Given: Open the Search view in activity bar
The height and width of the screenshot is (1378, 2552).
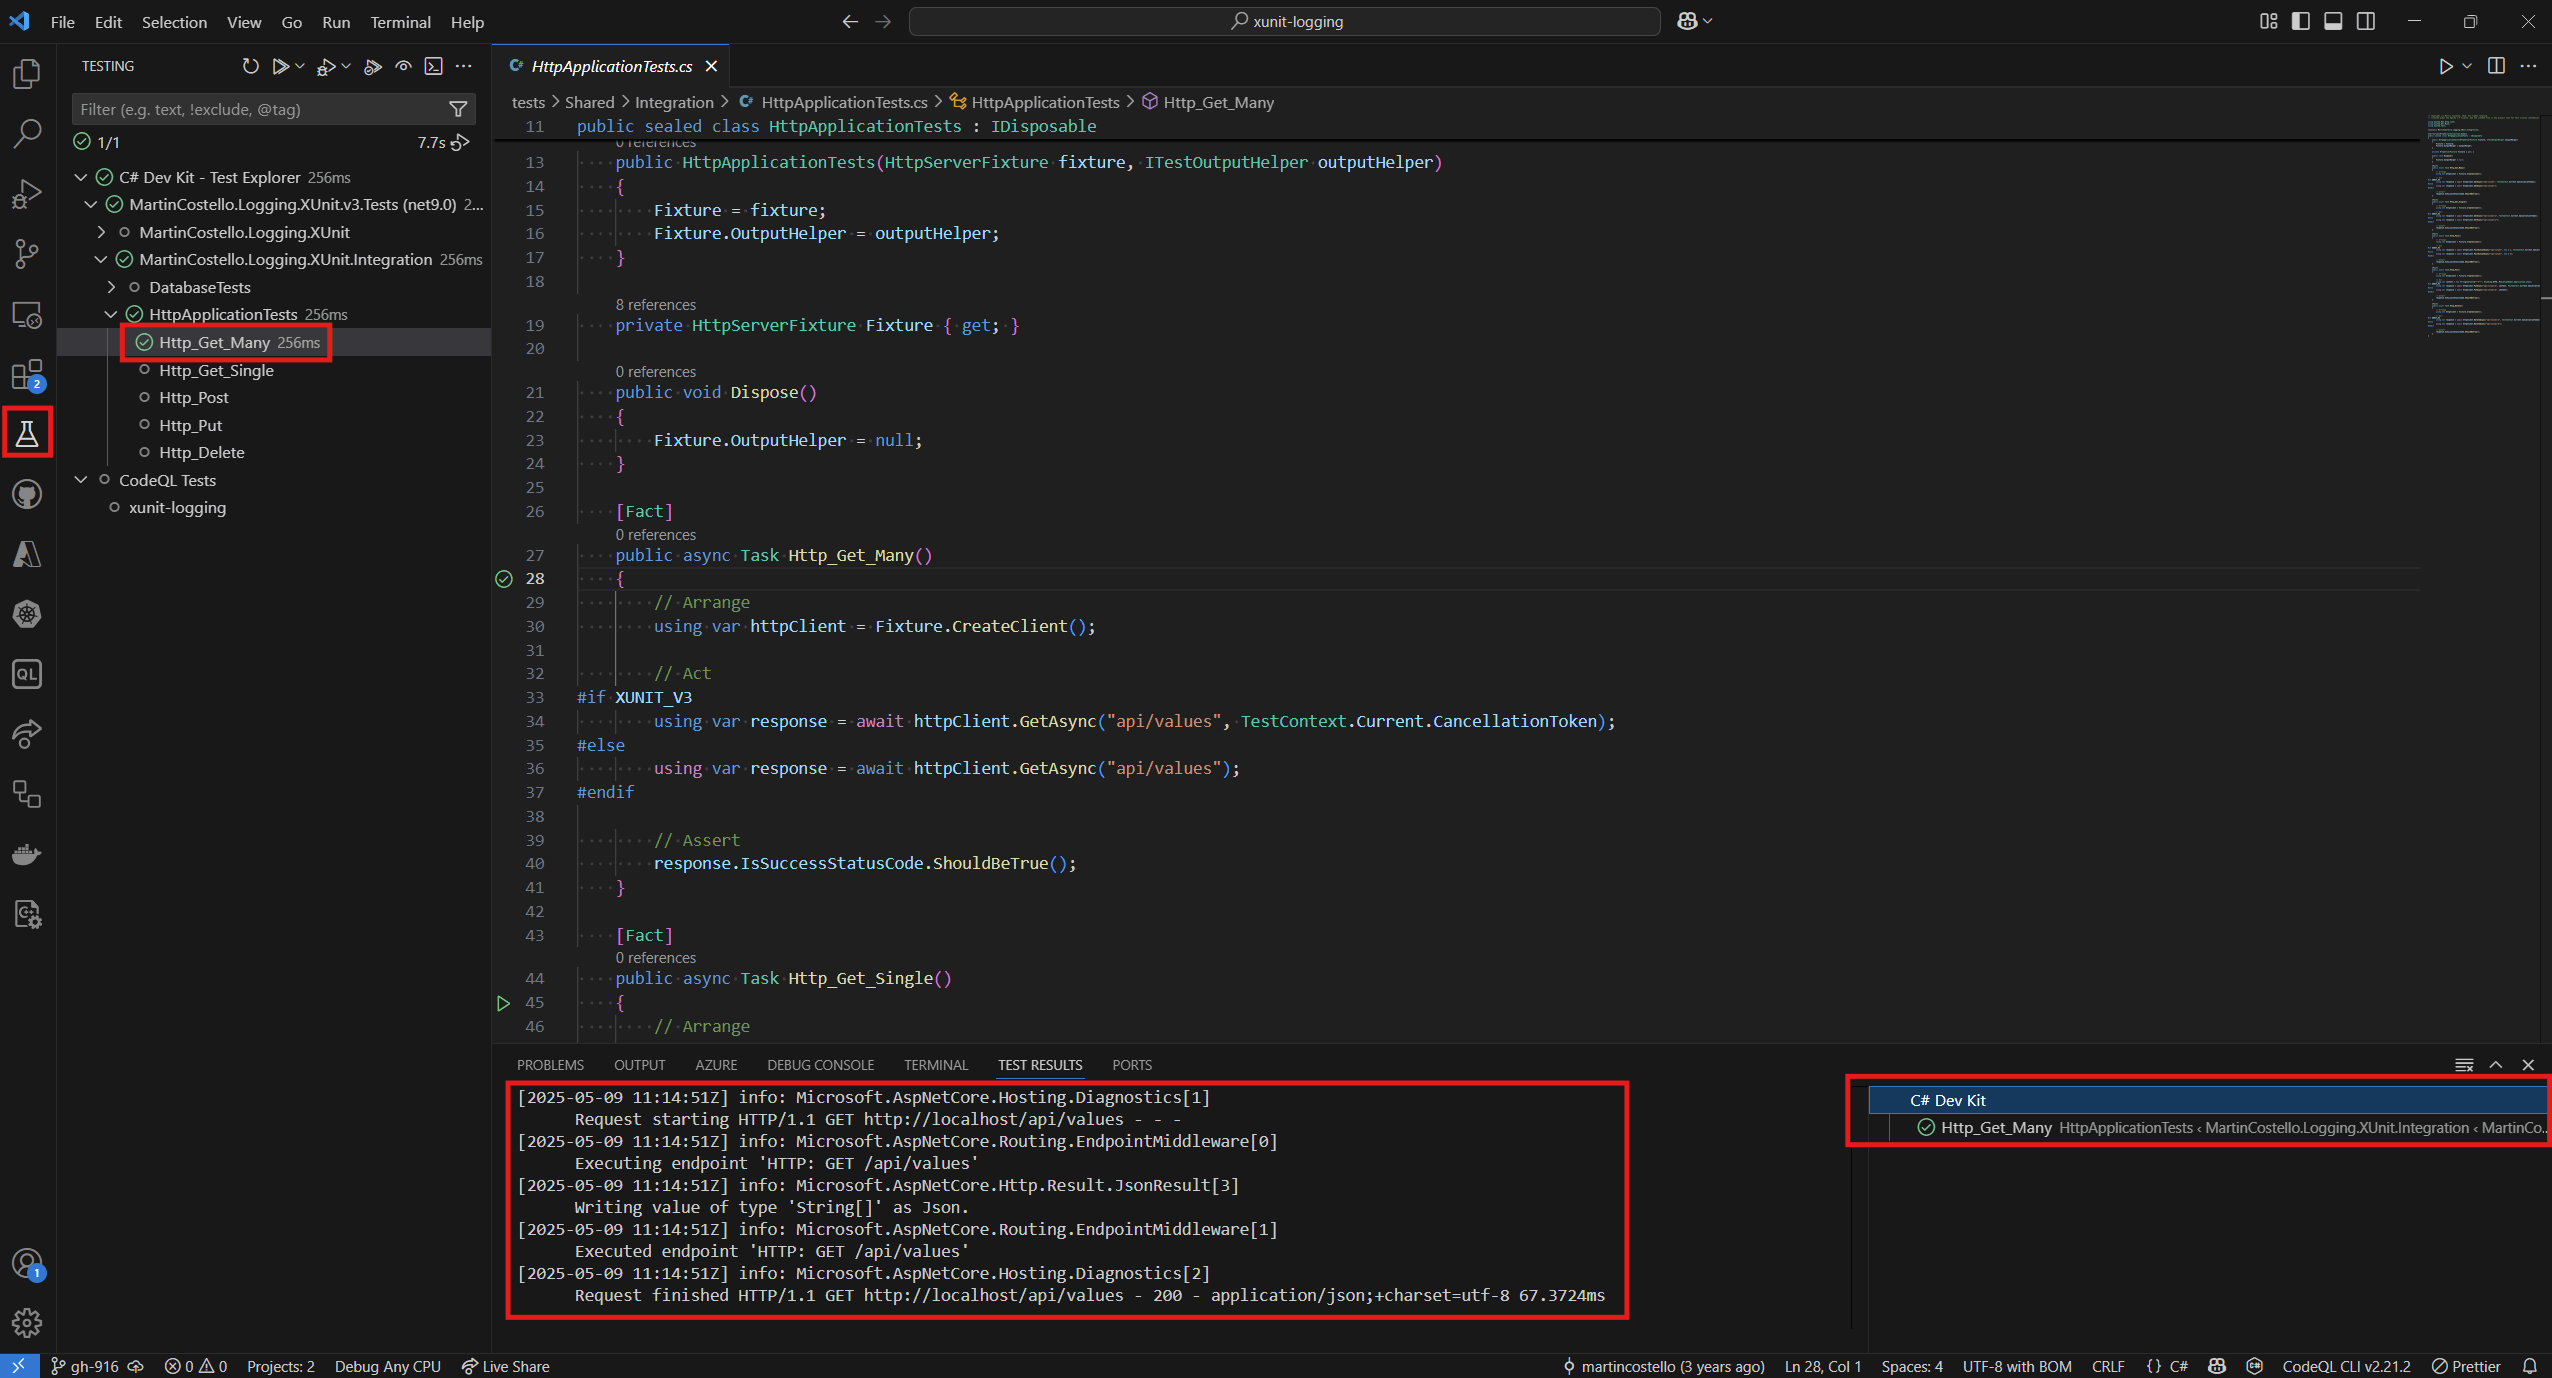Looking at the screenshot, I should [27, 133].
